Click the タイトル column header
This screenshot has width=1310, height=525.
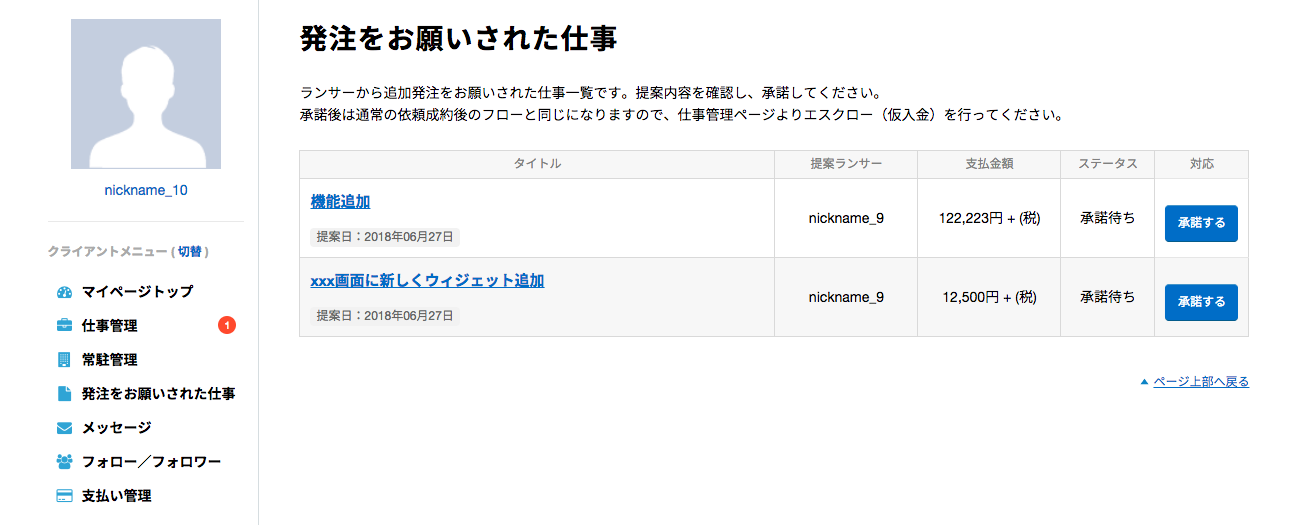coord(537,164)
